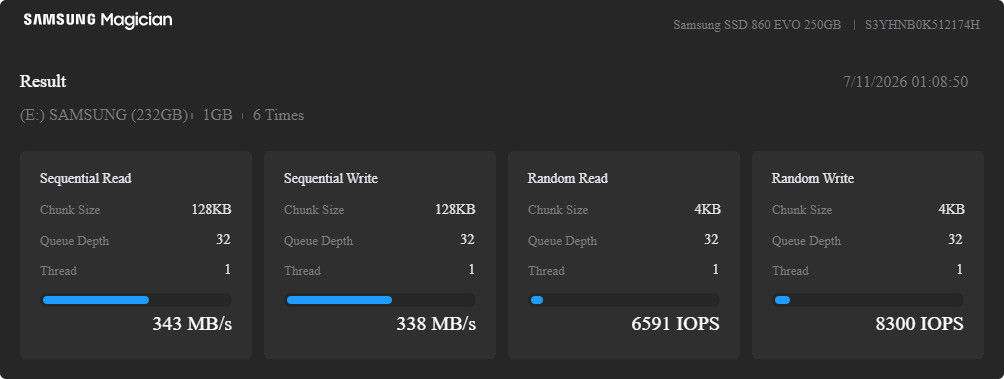Image resolution: width=1004 pixels, height=379 pixels.
Task: Click the 338 MB/s write speed value
Action: (x=436, y=324)
